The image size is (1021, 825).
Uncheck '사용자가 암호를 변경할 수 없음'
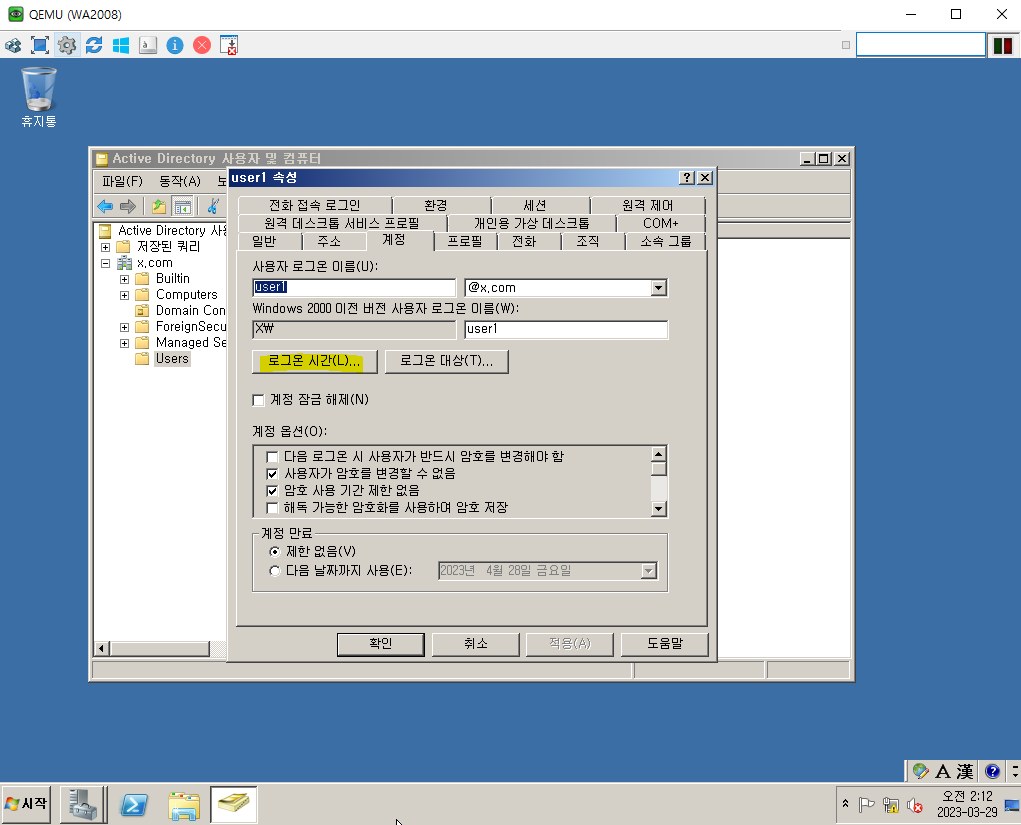pyautogui.click(x=272, y=474)
